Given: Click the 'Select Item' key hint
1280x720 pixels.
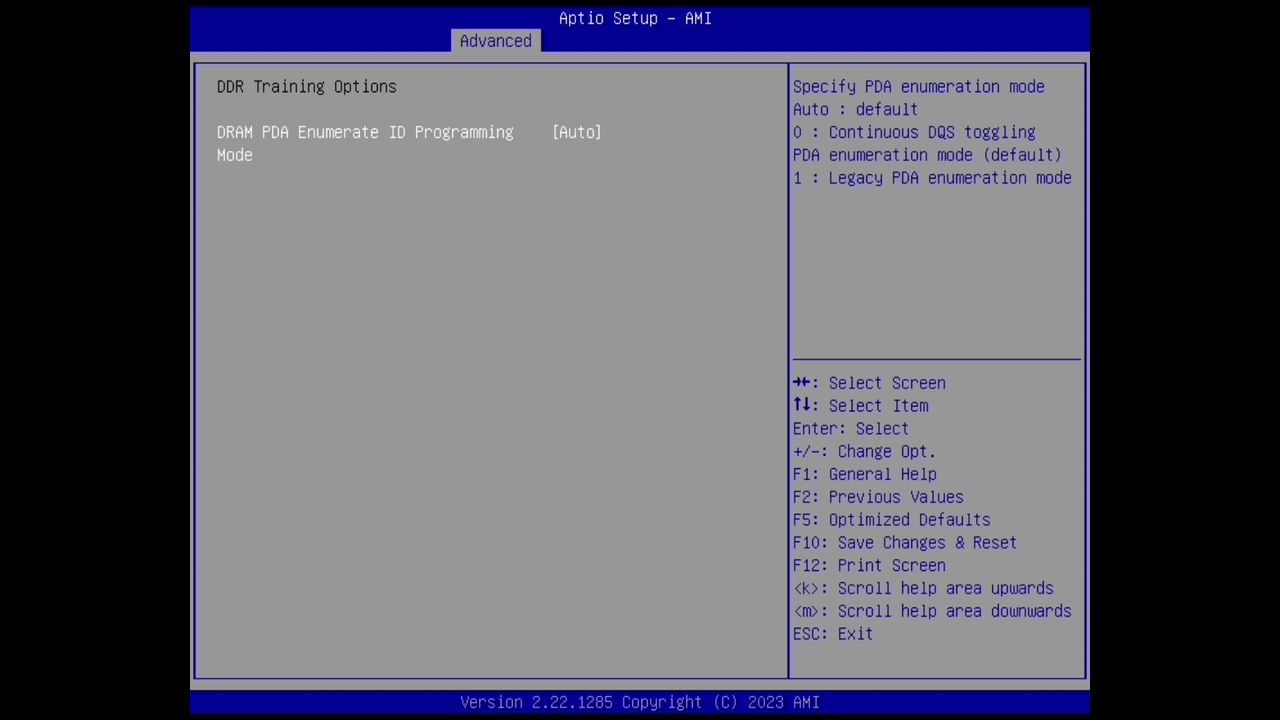Looking at the screenshot, I should click(x=861, y=406).
